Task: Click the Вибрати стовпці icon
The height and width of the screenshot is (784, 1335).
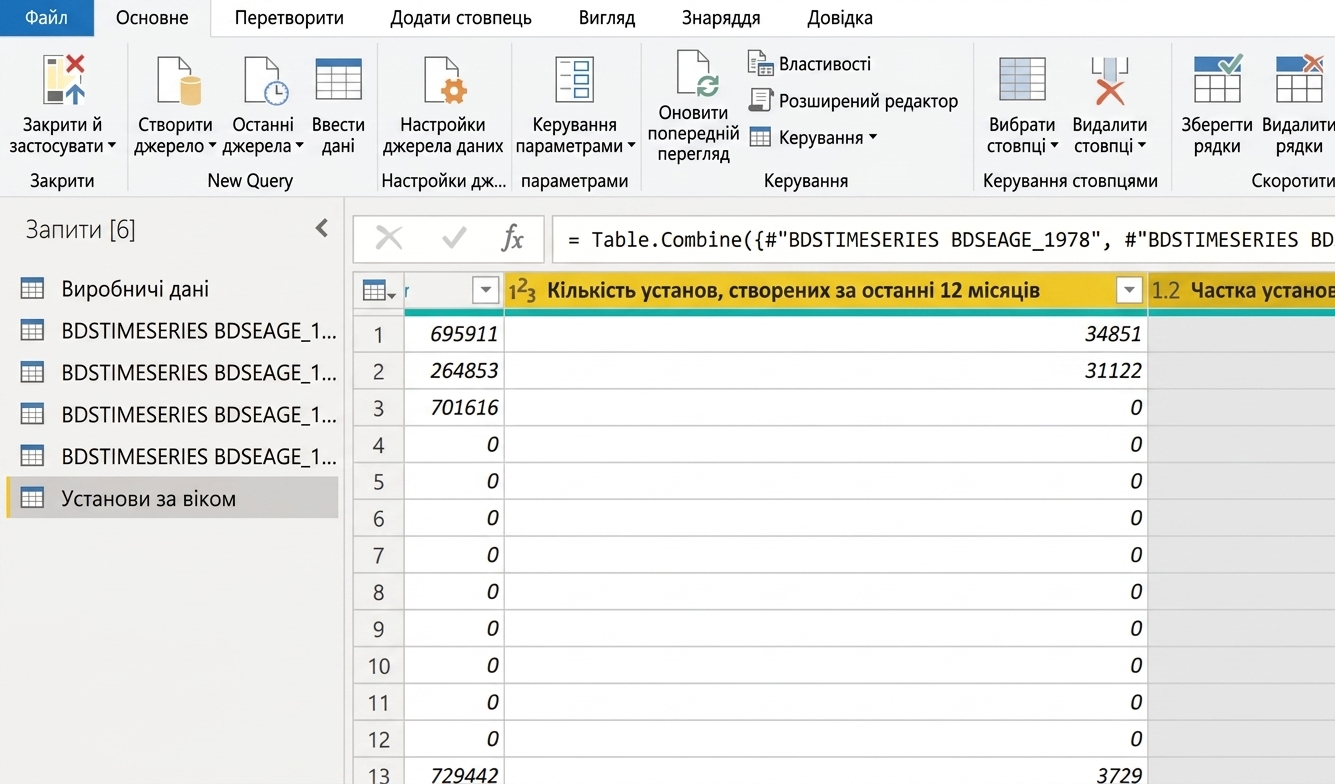Action: 1022,80
